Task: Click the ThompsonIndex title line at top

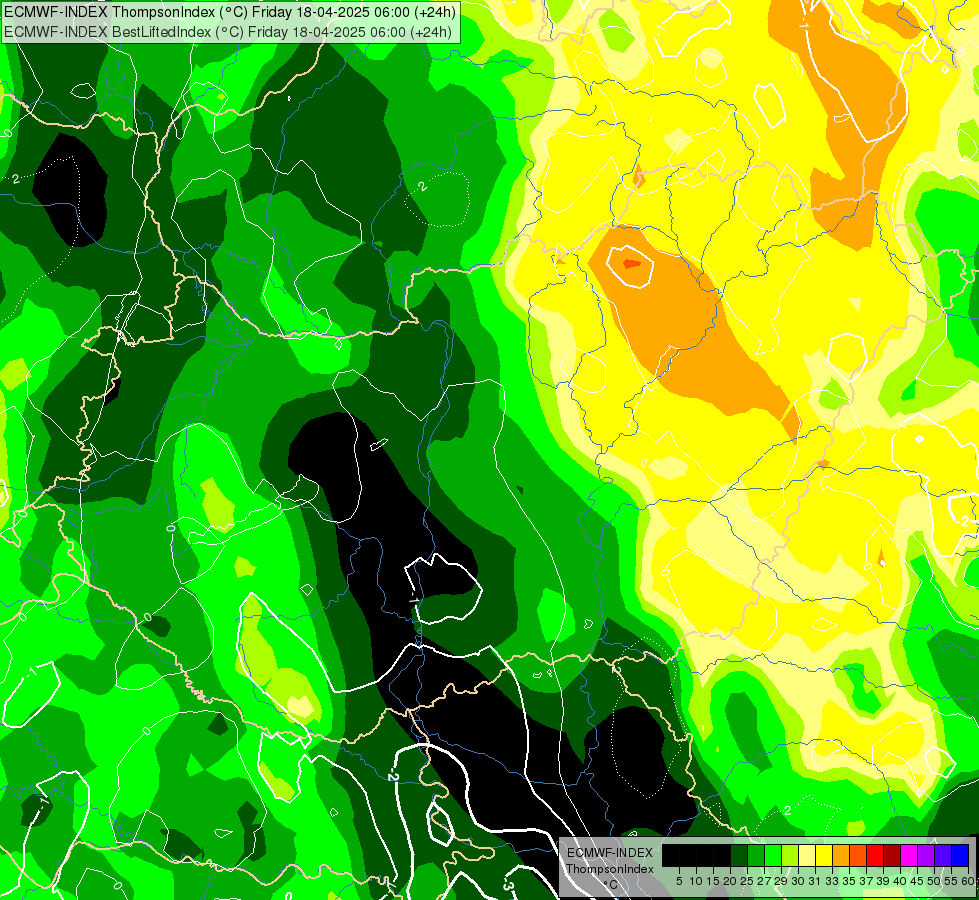Action: pyautogui.click(x=229, y=11)
